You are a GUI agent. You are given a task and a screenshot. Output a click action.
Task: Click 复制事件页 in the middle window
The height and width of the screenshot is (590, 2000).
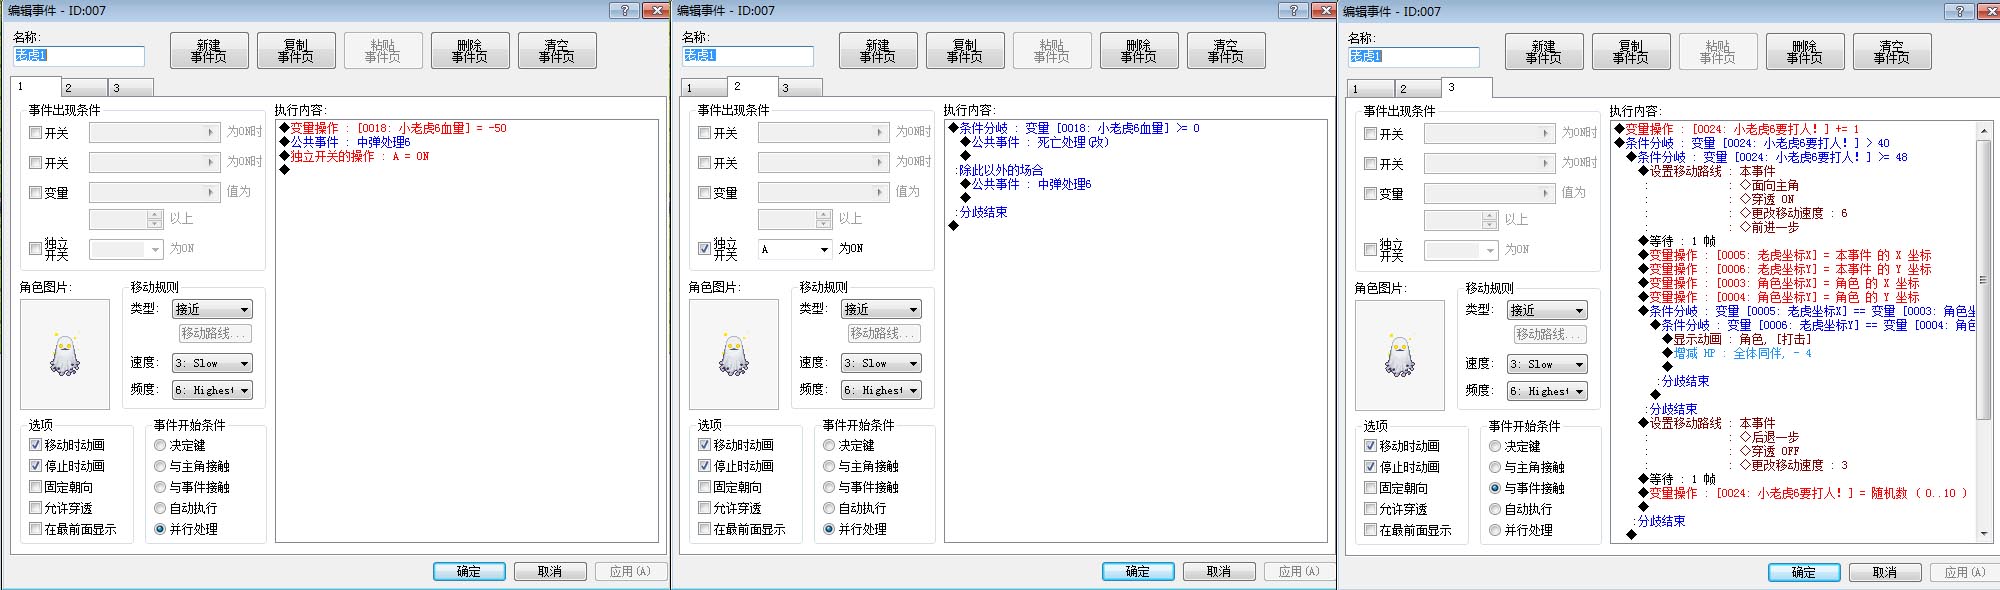[965, 51]
